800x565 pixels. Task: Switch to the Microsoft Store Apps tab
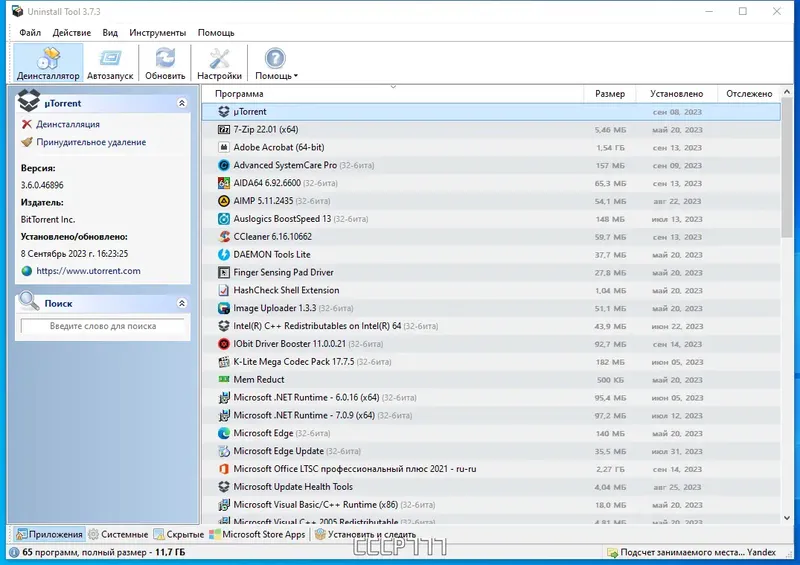[x=258, y=534]
